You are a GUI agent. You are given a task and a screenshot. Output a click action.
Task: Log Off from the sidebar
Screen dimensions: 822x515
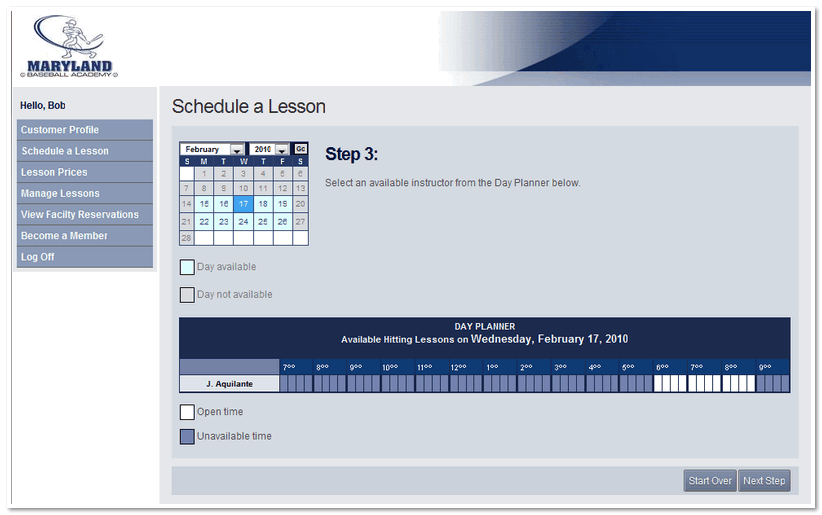(x=85, y=257)
